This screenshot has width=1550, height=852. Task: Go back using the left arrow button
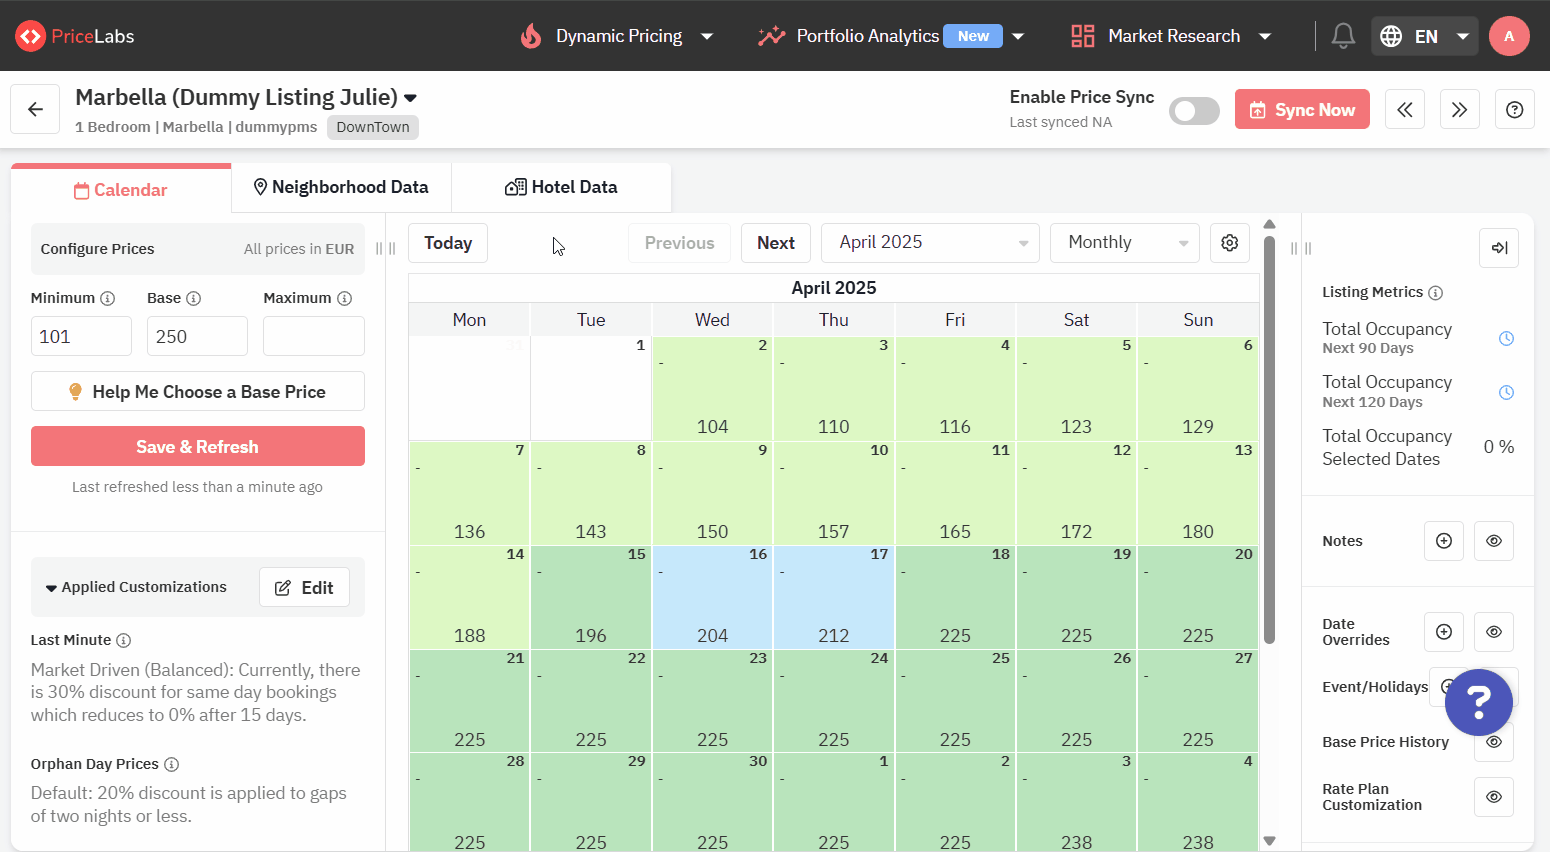click(x=35, y=110)
